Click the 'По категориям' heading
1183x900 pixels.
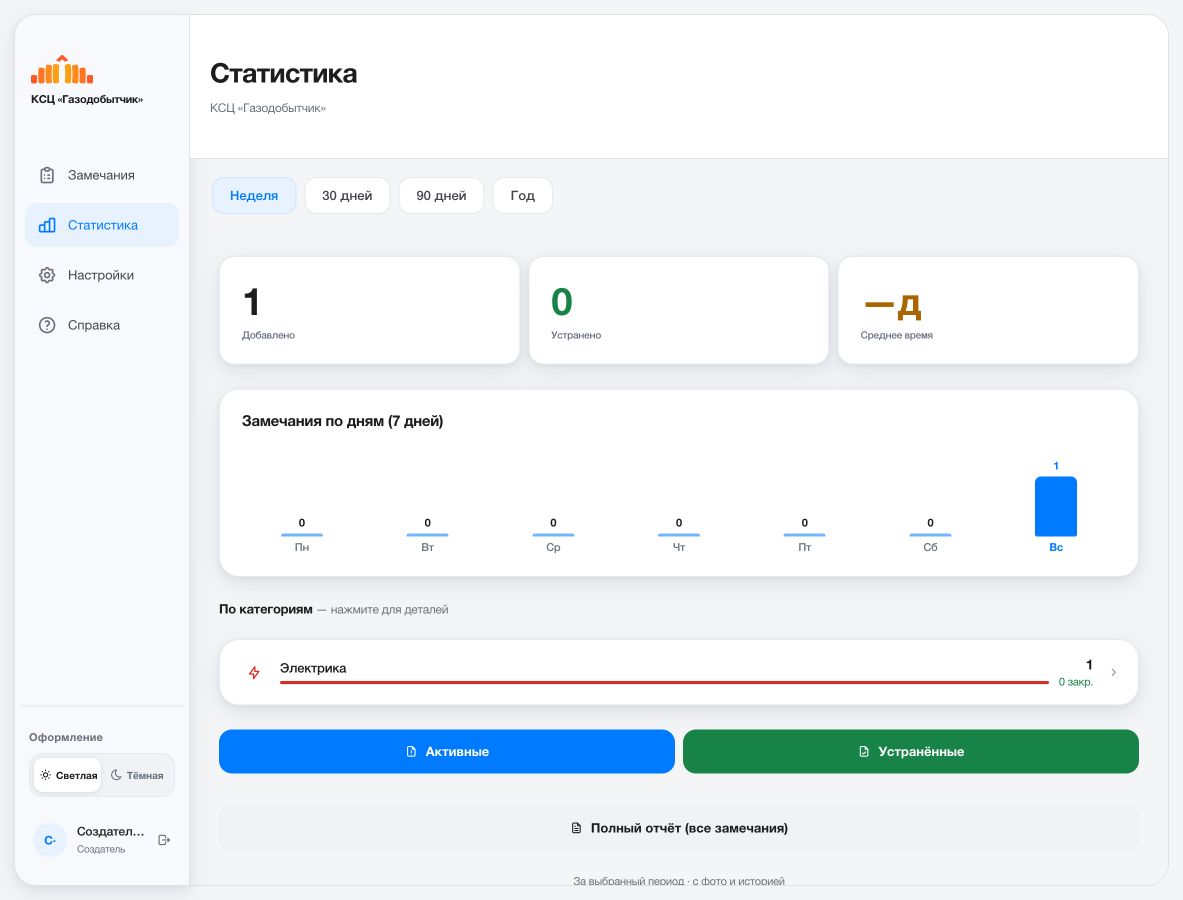coord(266,609)
